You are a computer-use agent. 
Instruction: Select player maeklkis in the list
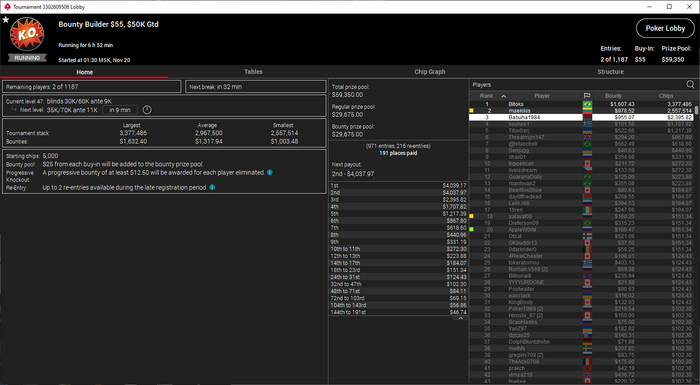tap(581, 110)
